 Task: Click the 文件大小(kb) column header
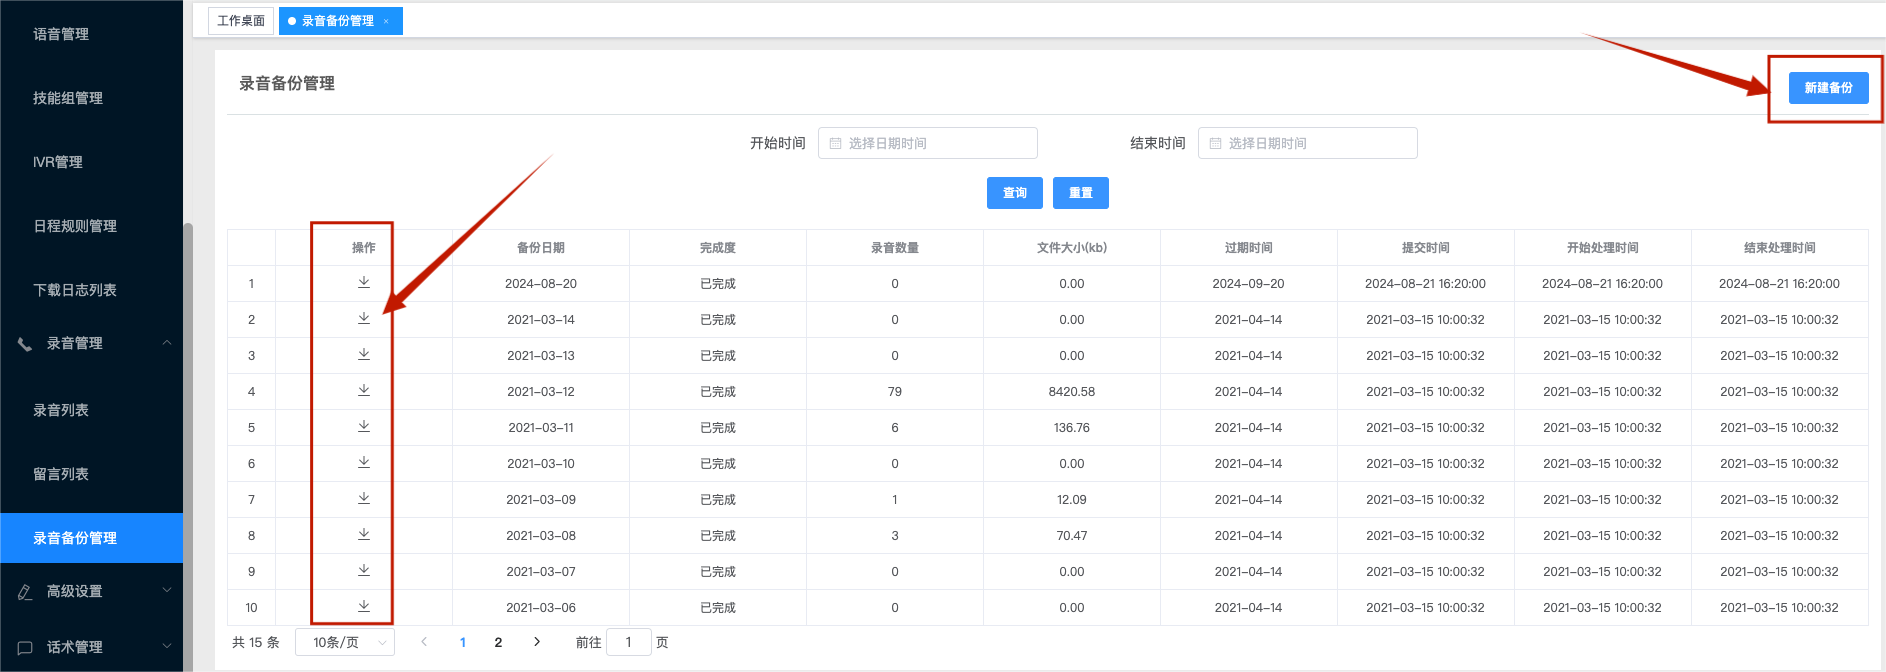1072,248
